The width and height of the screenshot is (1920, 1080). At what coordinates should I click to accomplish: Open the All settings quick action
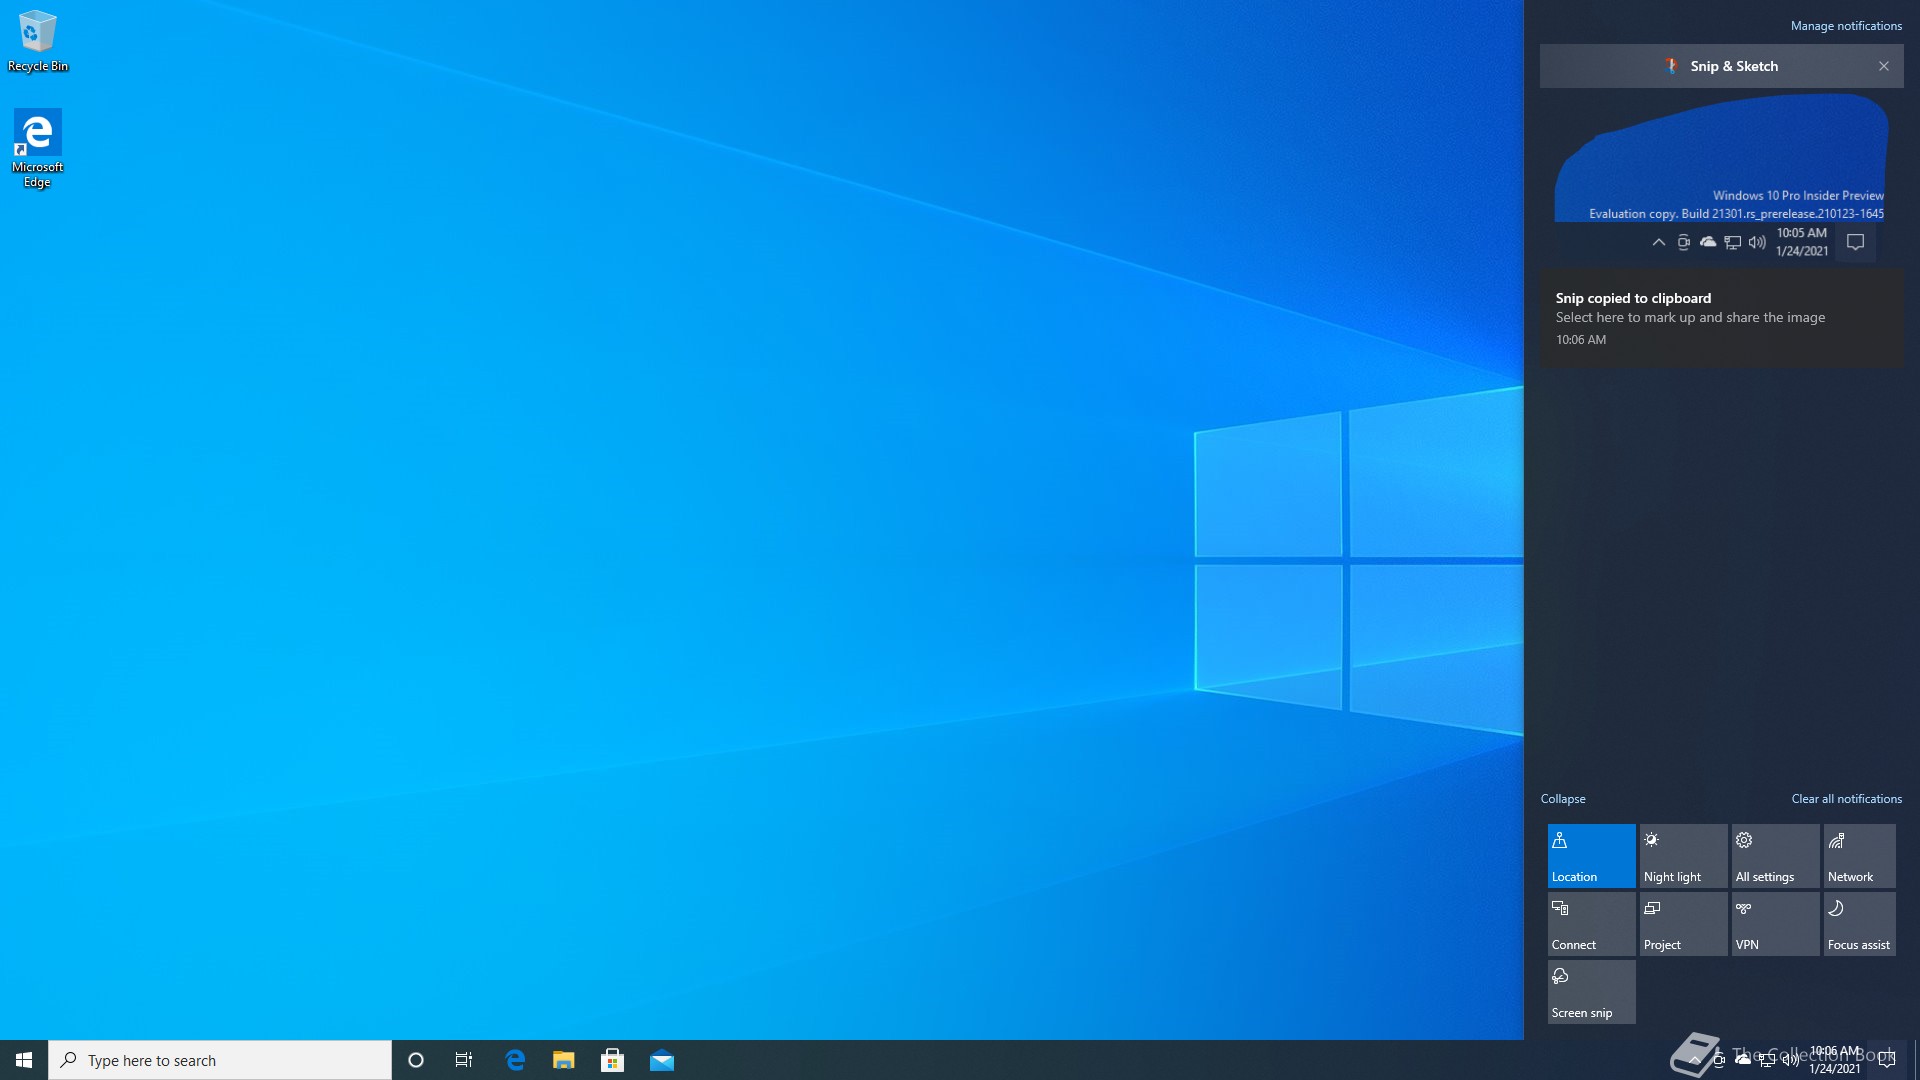tap(1775, 856)
